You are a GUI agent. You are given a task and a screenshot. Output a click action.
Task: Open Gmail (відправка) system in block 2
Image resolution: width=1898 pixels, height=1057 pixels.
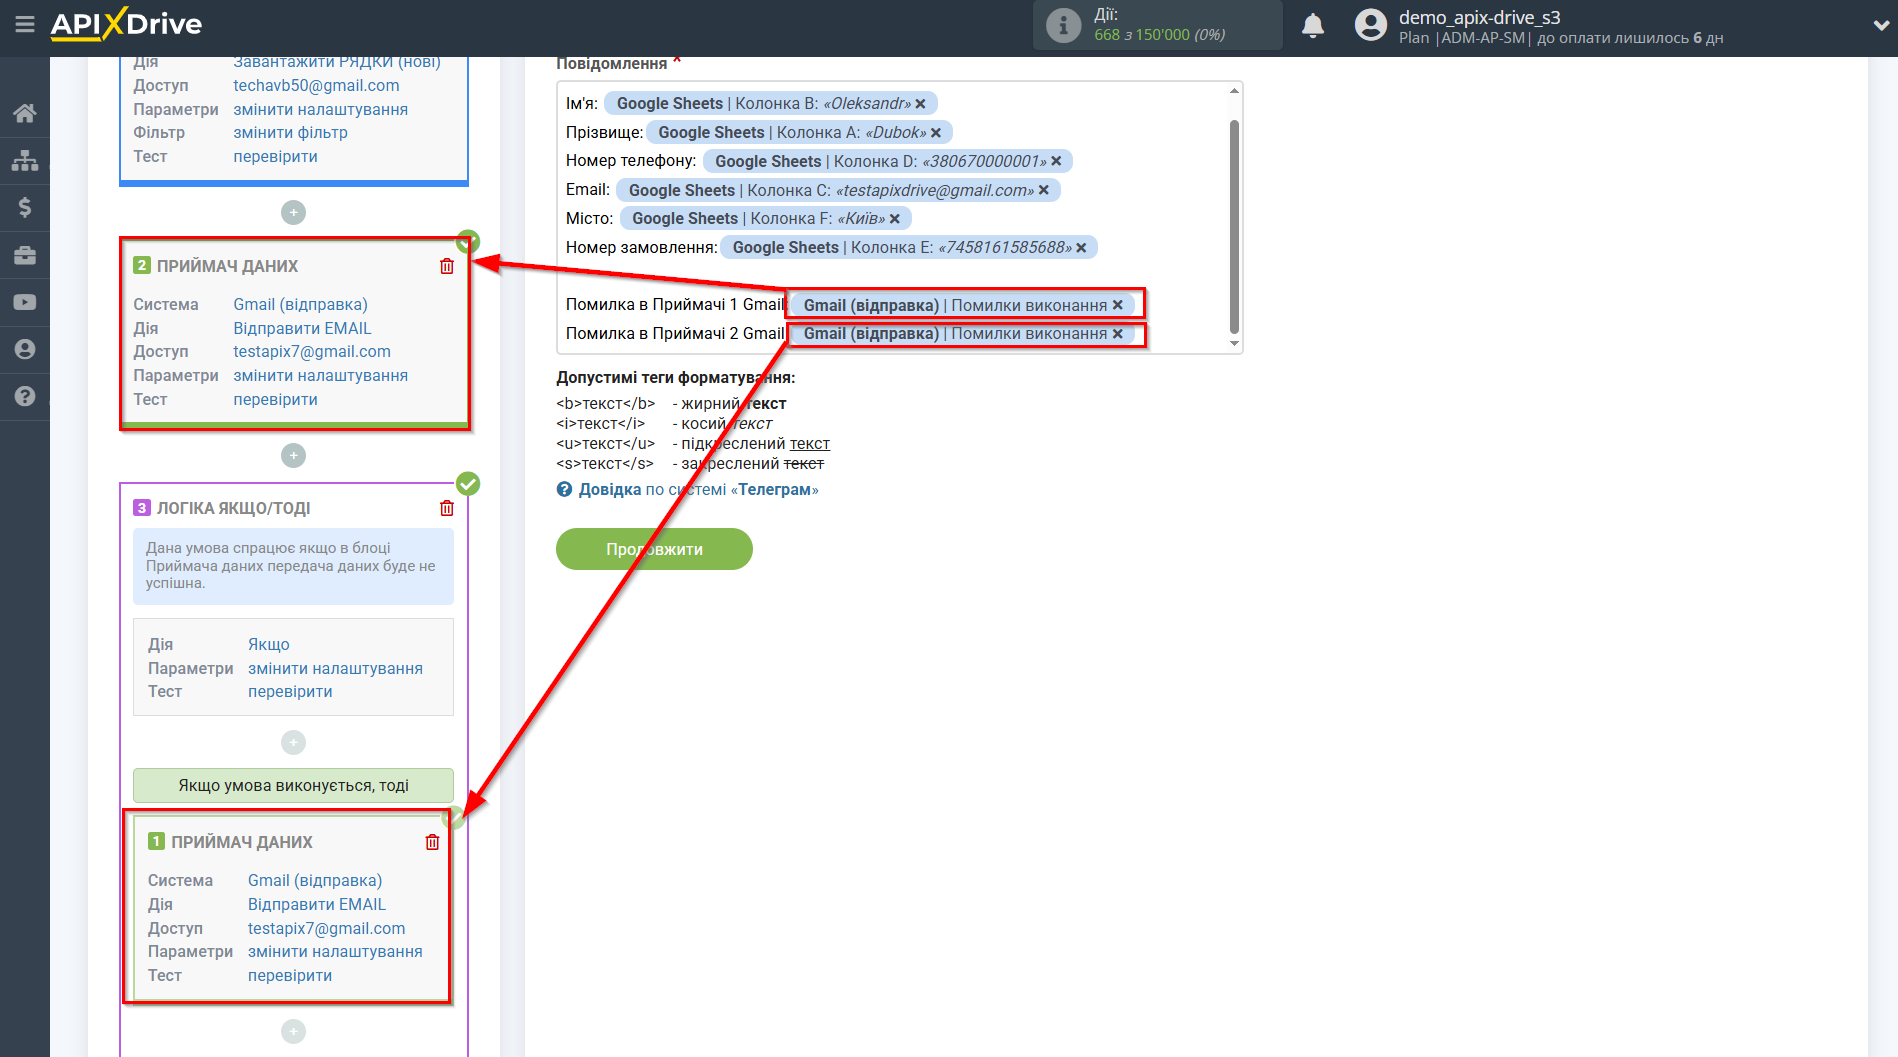(x=300, y=304)
